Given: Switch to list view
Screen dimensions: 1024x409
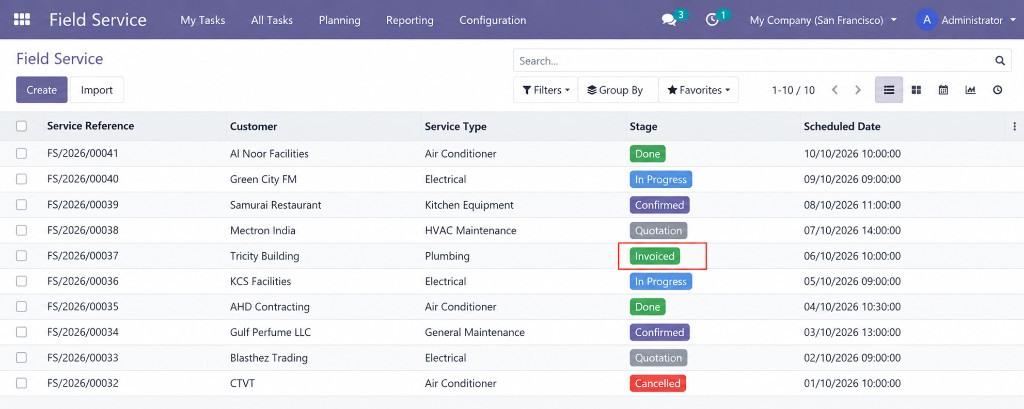Looking at the screenshot, I should coord(889,90).
